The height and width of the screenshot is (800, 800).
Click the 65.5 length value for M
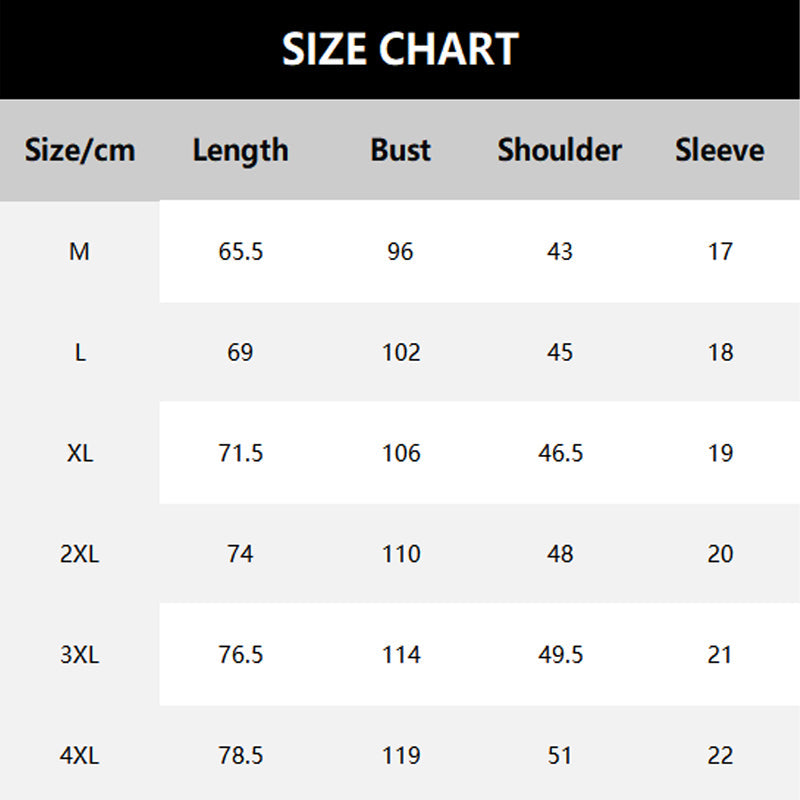point(240,252)
